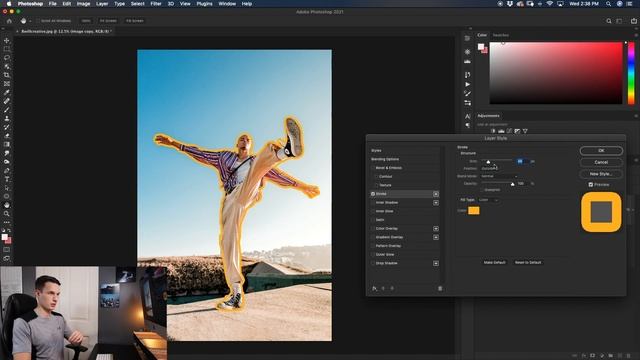This screenshot has height=360, width=640.
Task: Click the hue spectrum bar in Color panel
Action: pyautogui.click(x=631, y=73)
